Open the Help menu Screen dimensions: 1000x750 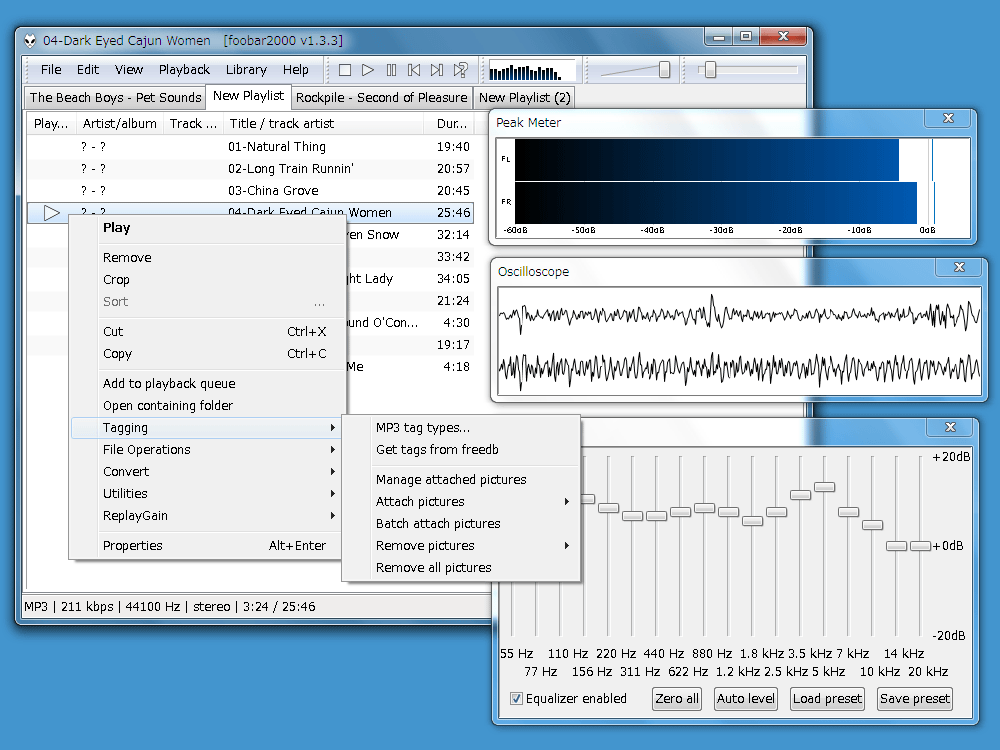click(x=296, y=70)
